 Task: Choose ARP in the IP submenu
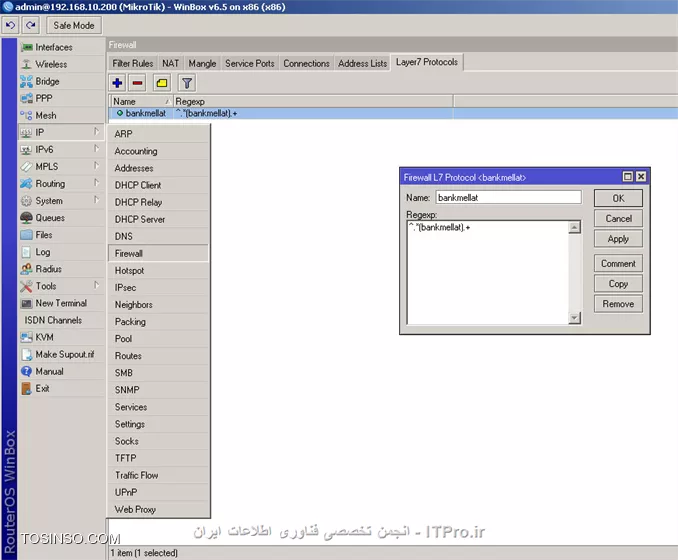point(158,134)
